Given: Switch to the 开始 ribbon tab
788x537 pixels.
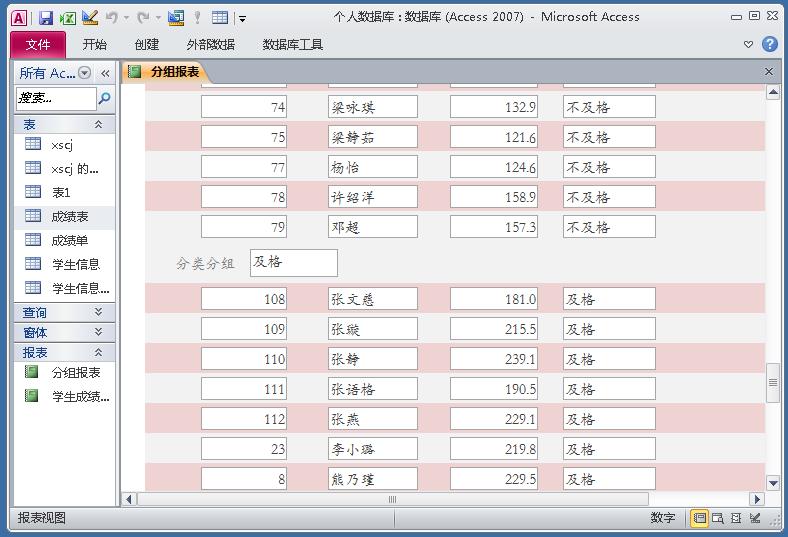Looking at the screenshot, I should 94,45.
